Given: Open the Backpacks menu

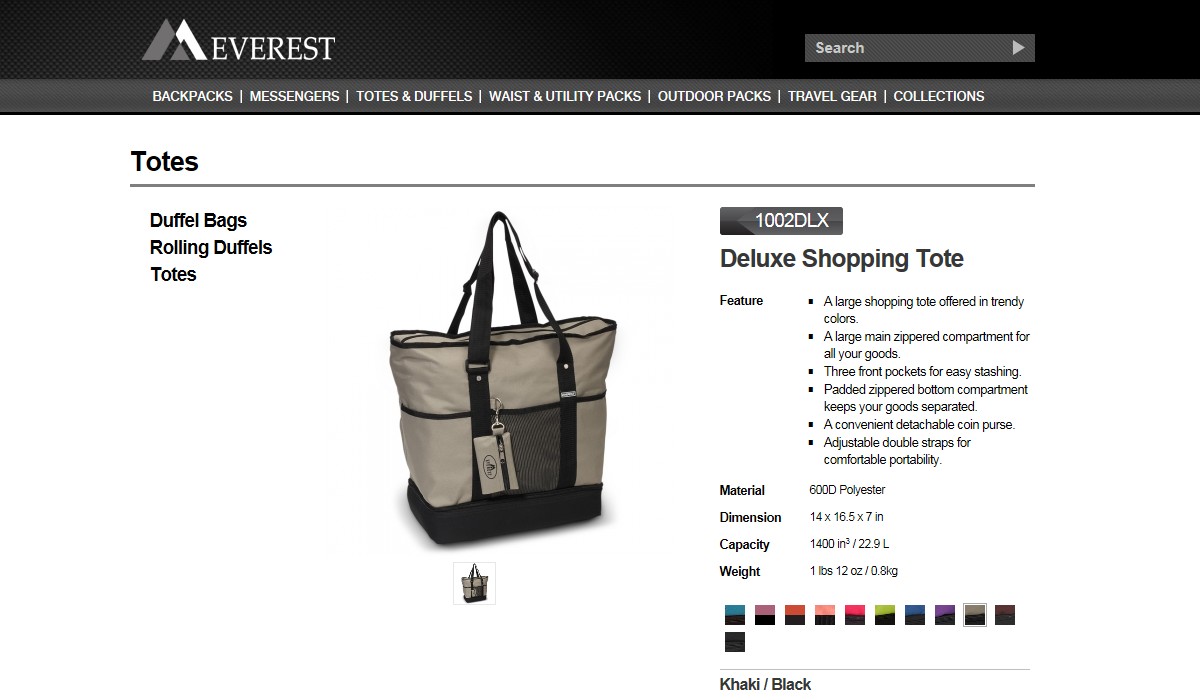Looking at the screenshot, I should [192, 96].
